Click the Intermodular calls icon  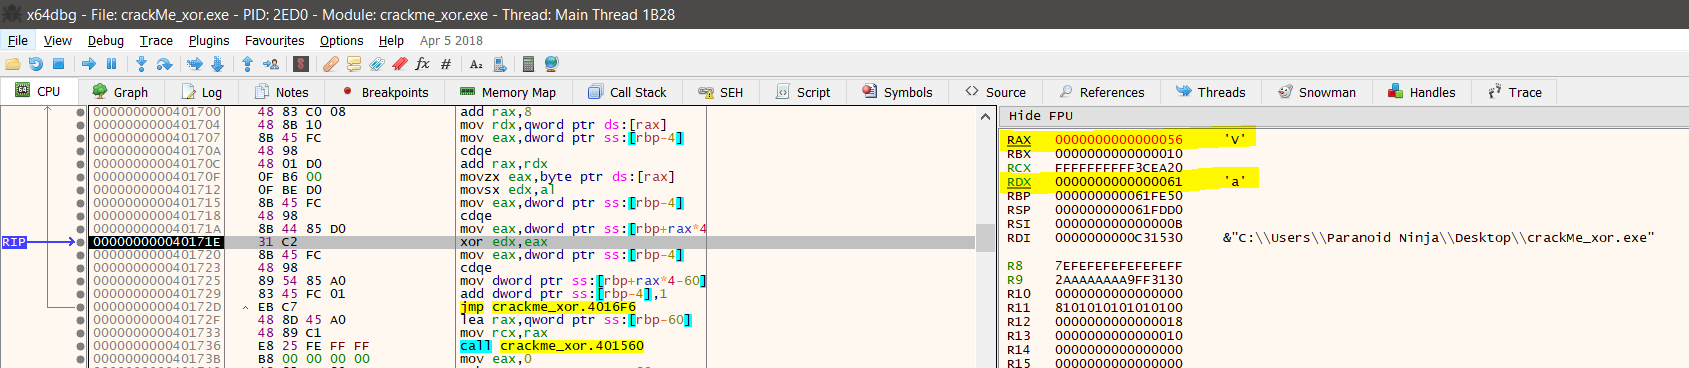click(x=500, y=64)
